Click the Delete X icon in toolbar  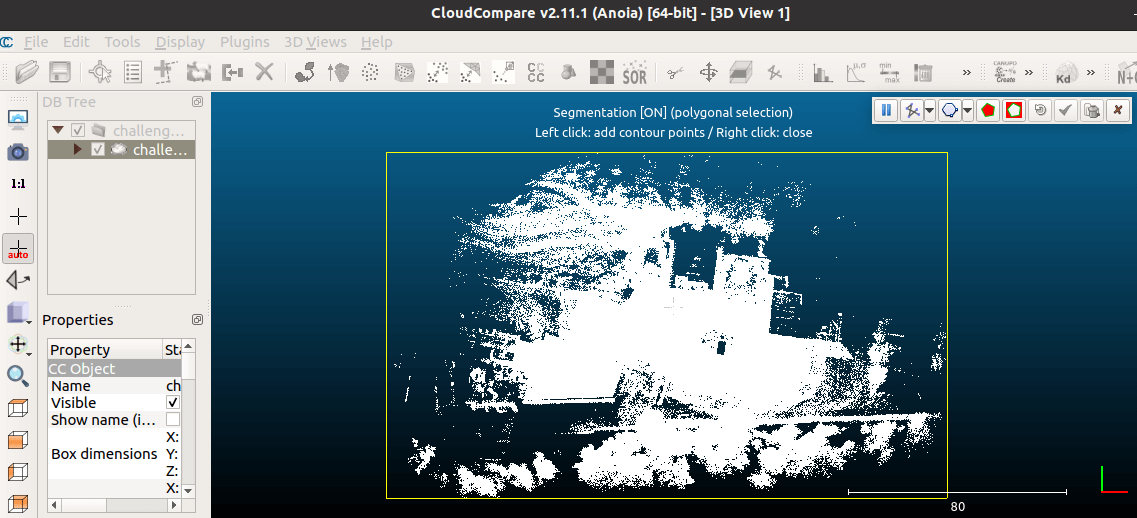[x=265, y=72]
